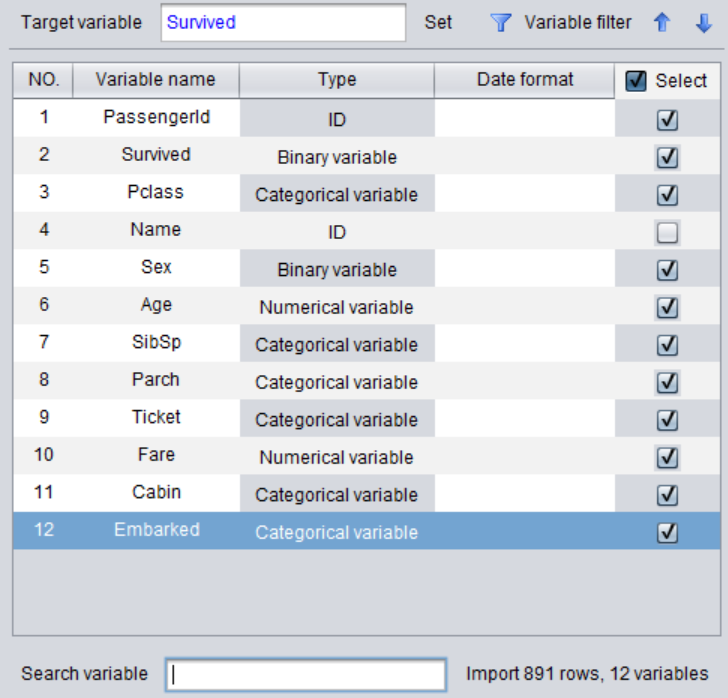Click the Date format column header
The height and width of the screenshot is (698, 728).
[525, 80]
